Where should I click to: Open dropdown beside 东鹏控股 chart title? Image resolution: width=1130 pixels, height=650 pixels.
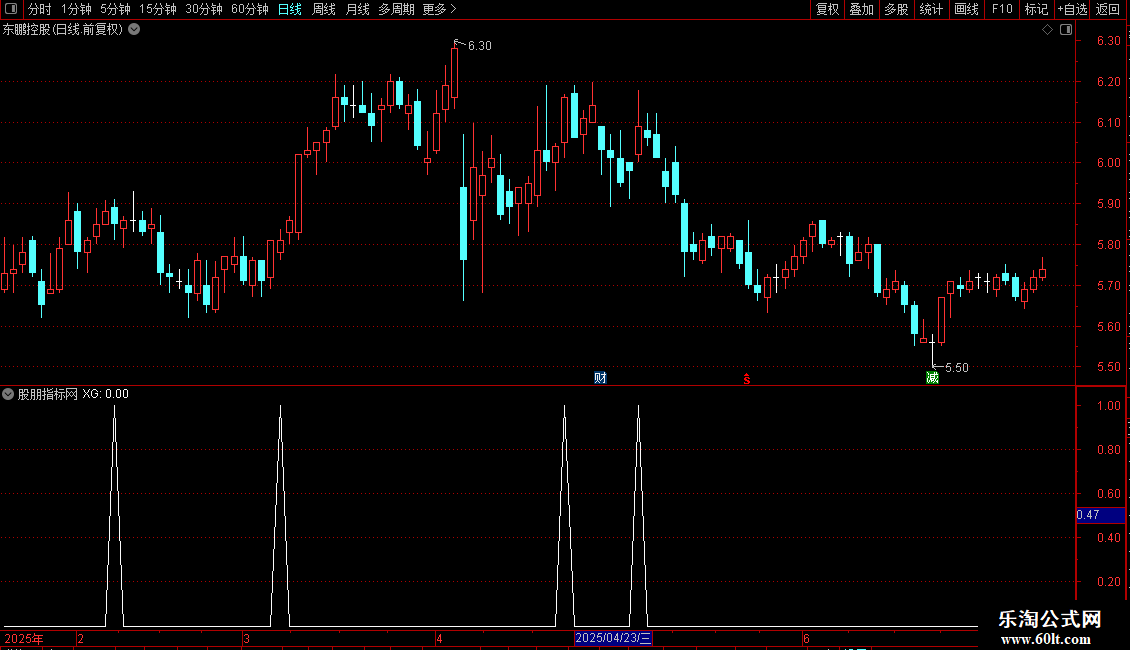(134, 30)
